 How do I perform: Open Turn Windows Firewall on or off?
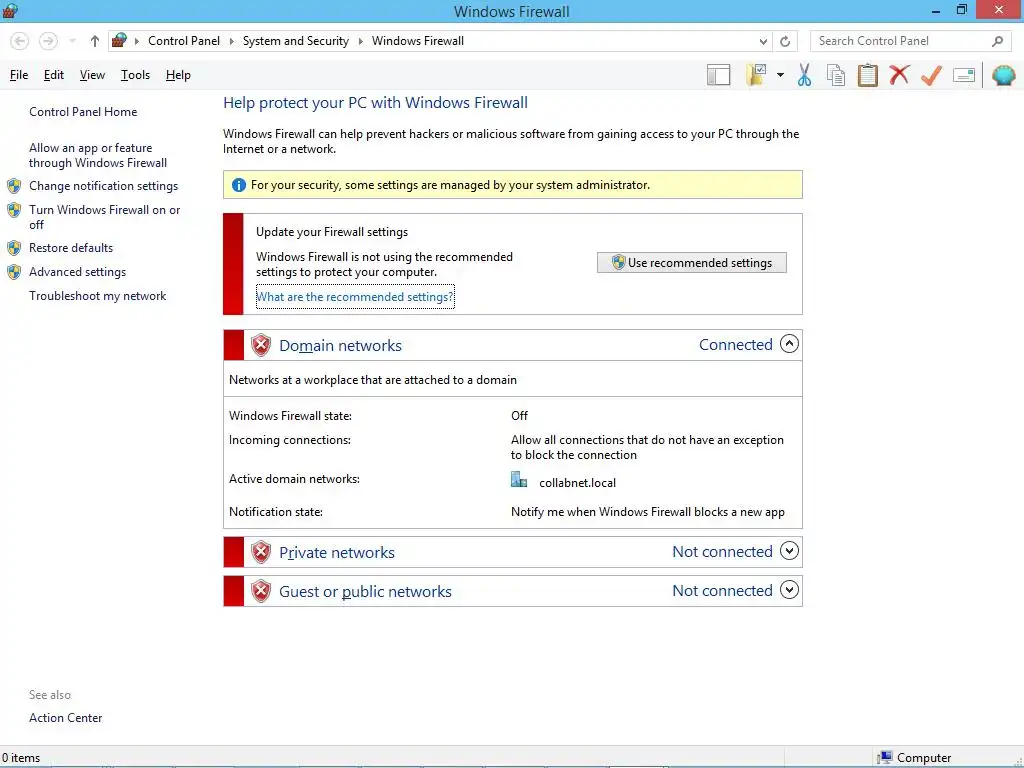click(x=104, y=217)
